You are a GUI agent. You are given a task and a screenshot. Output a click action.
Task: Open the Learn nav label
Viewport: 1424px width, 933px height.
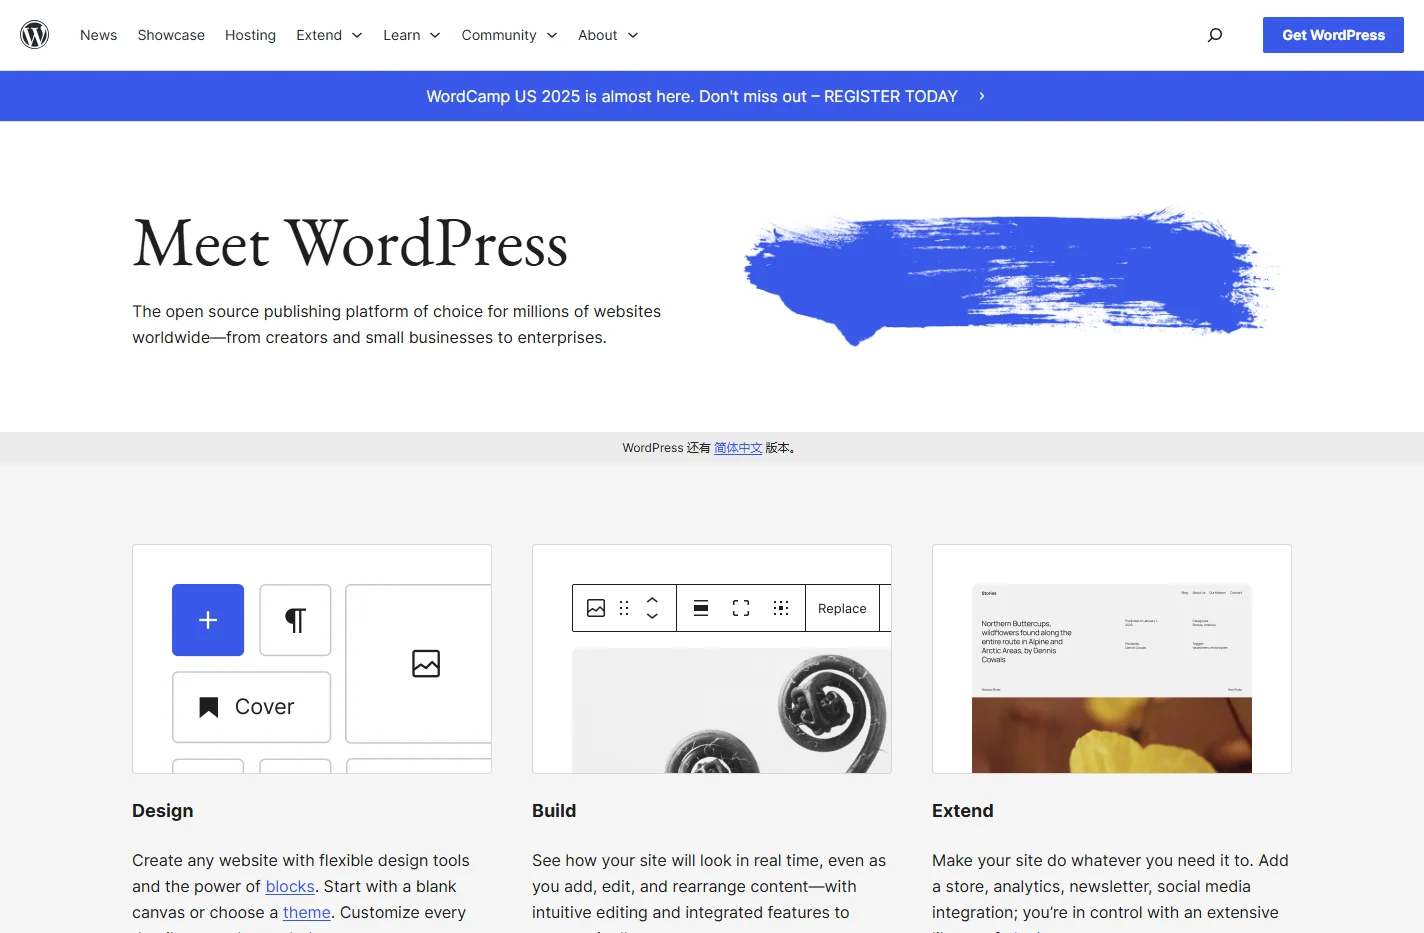coord(401,35)
